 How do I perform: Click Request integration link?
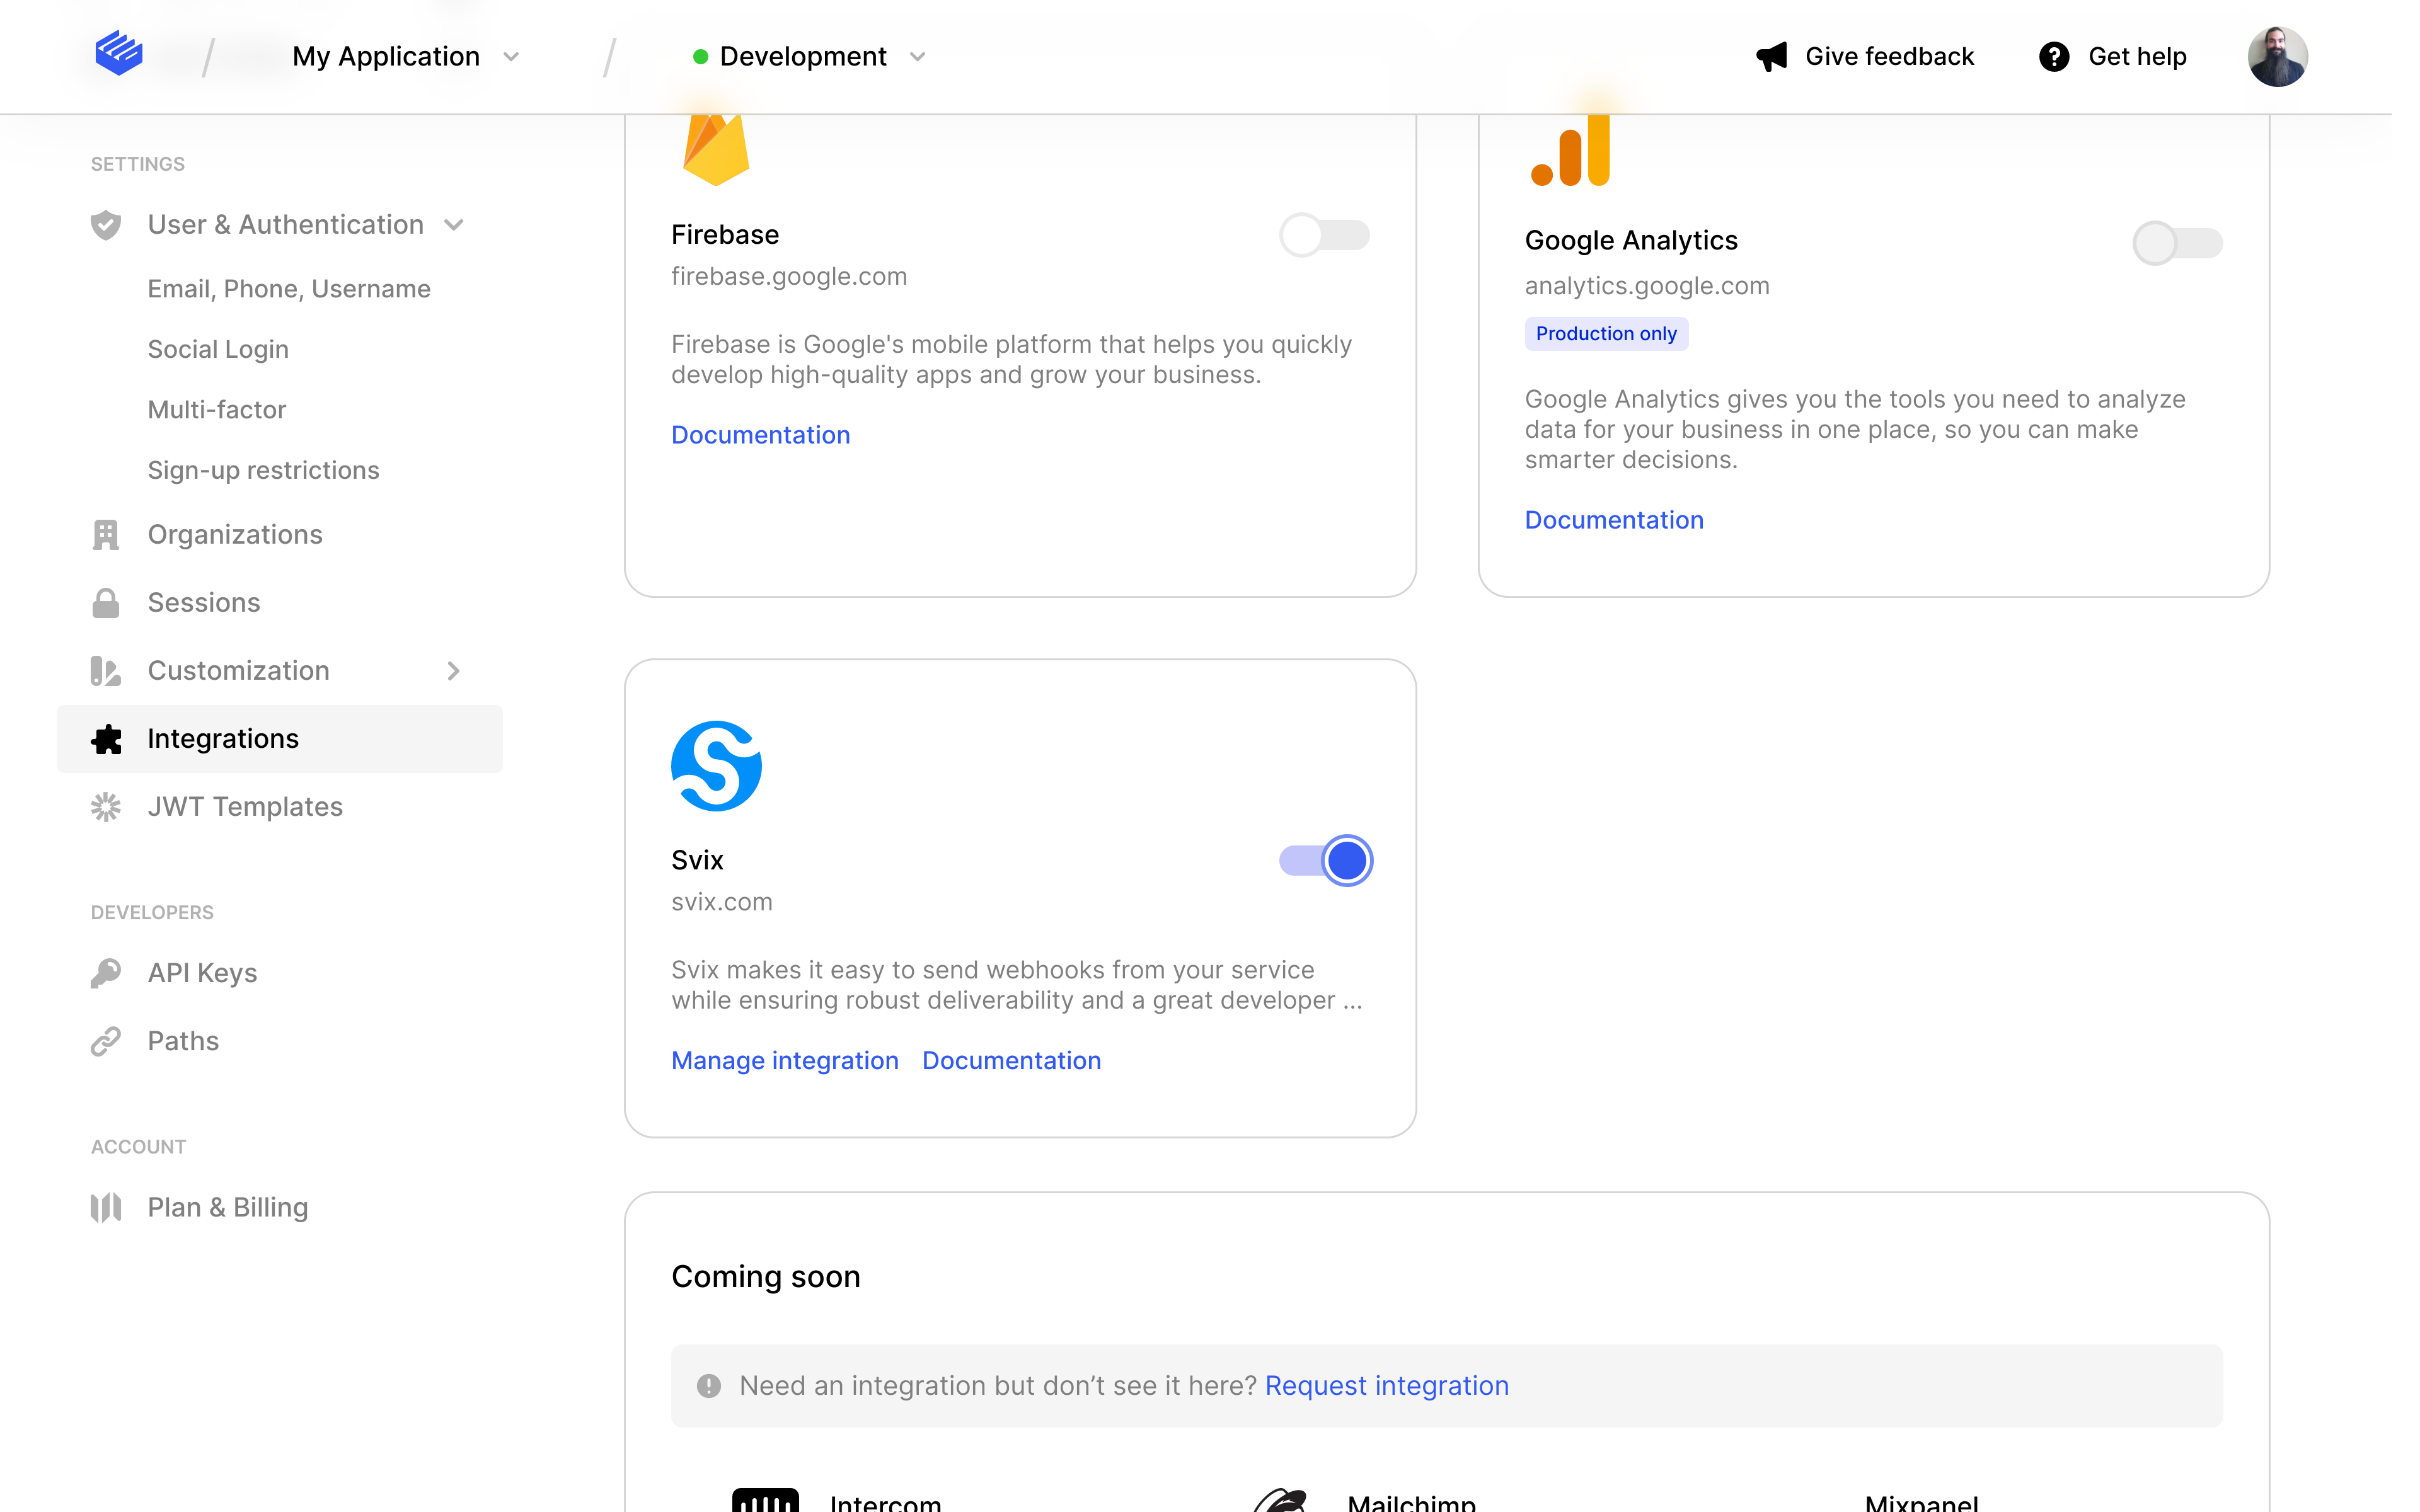(1386, 1386)
